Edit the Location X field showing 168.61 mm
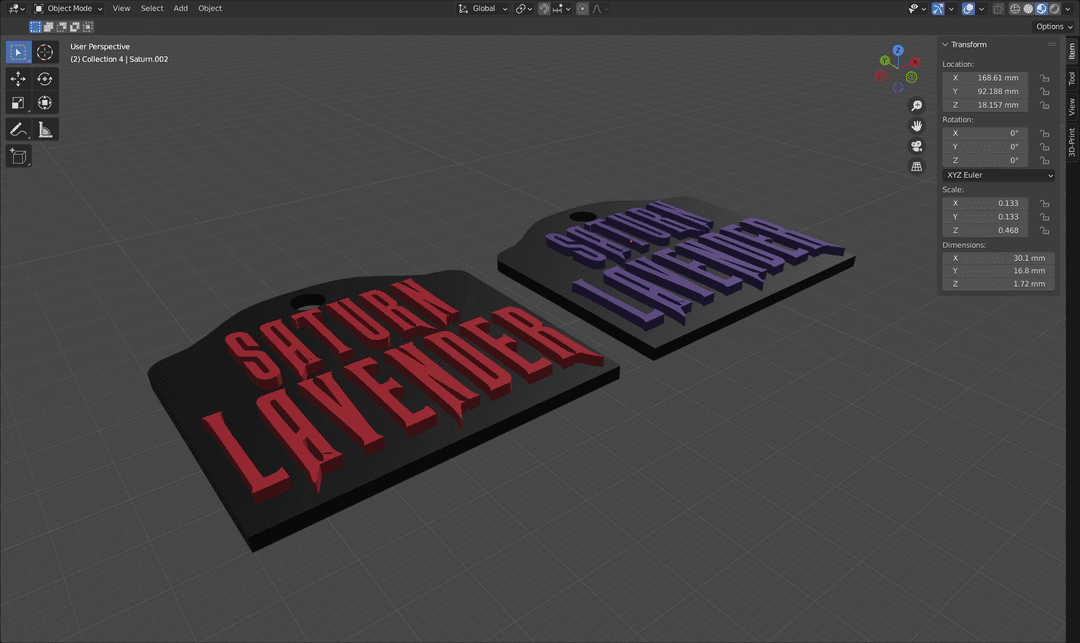 click(992, 77)
